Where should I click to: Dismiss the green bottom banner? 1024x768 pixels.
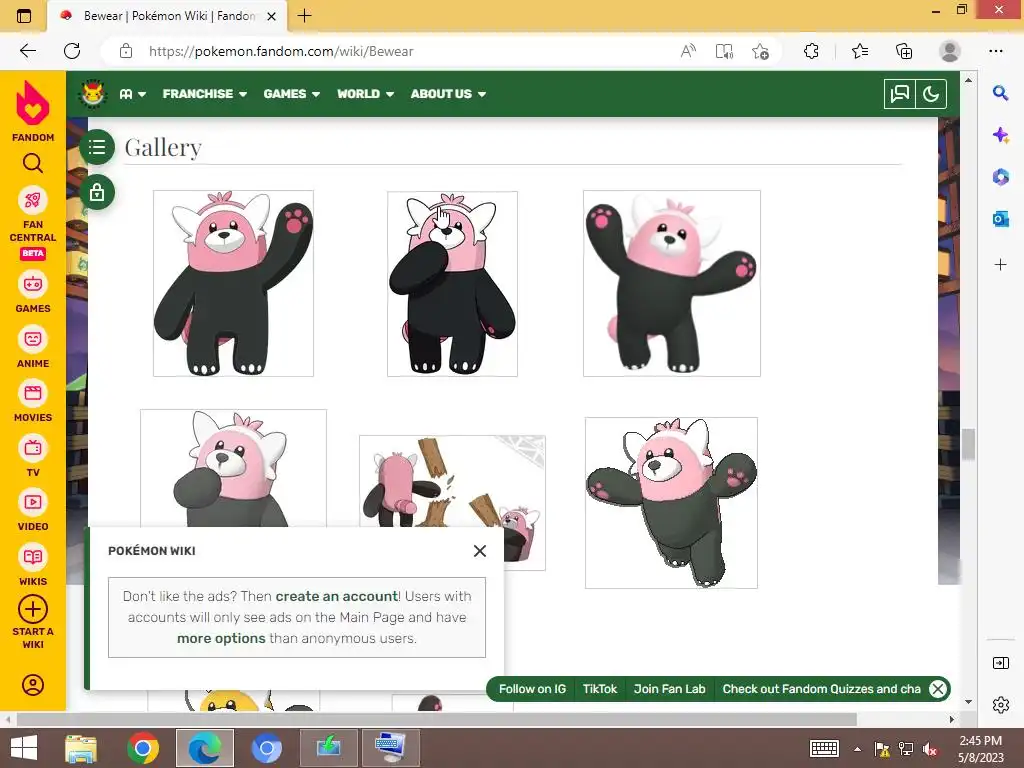coord(938,689)
